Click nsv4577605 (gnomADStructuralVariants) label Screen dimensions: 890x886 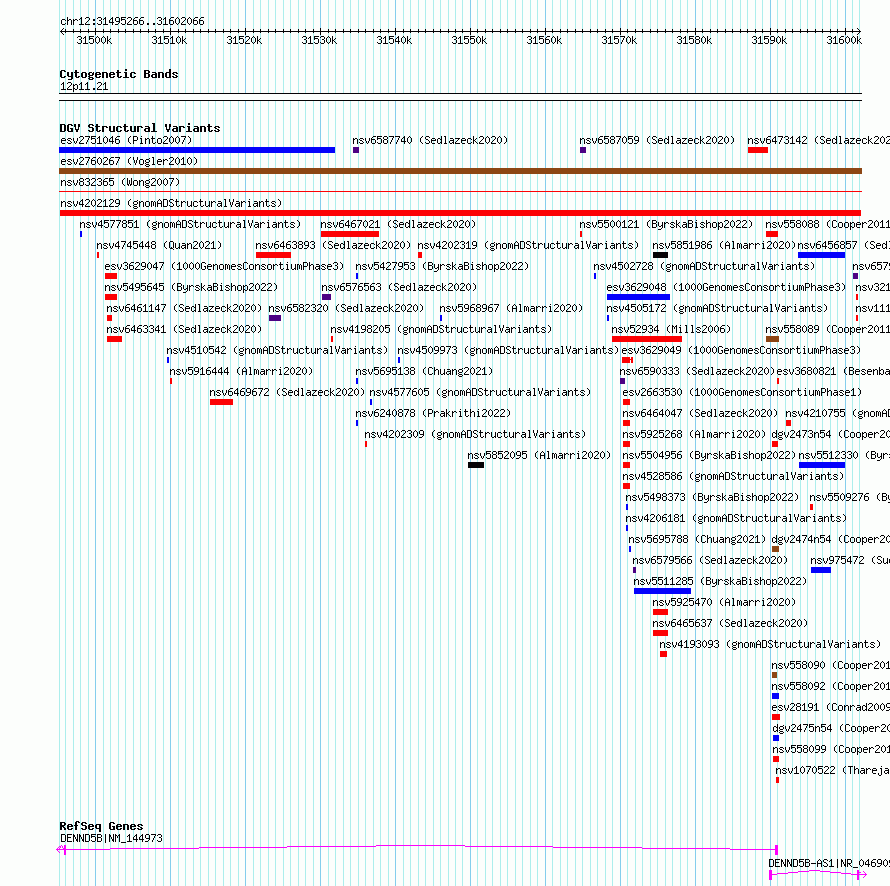click(x=480, y=392)
